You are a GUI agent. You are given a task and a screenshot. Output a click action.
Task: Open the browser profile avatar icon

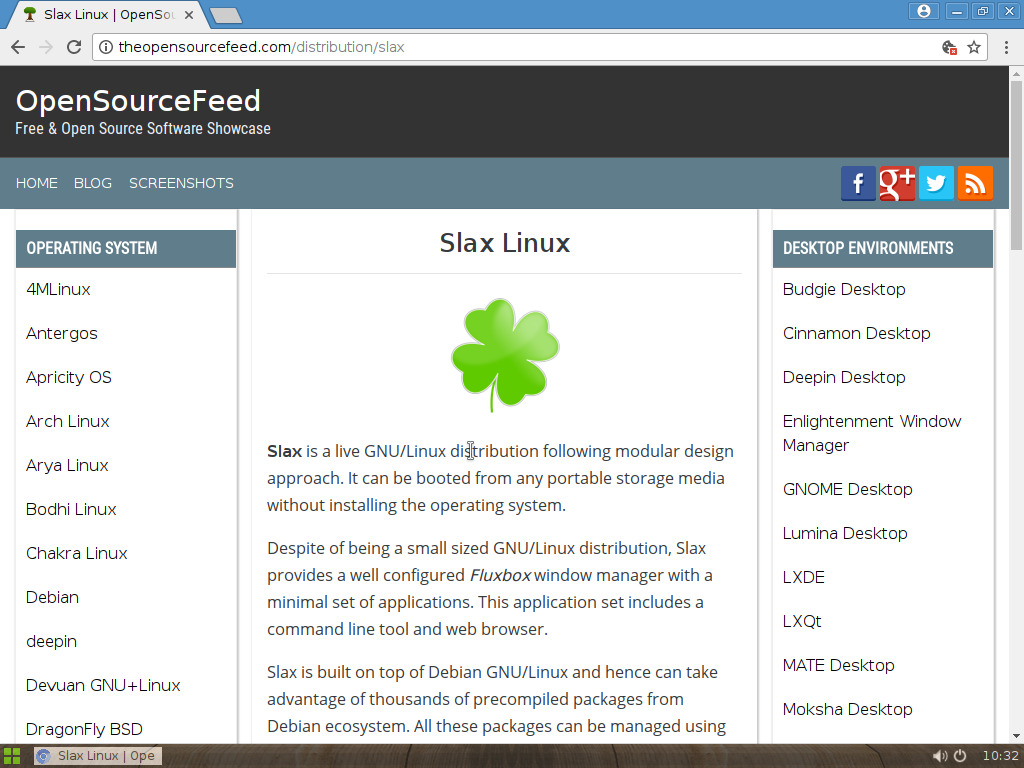[923, 10]
